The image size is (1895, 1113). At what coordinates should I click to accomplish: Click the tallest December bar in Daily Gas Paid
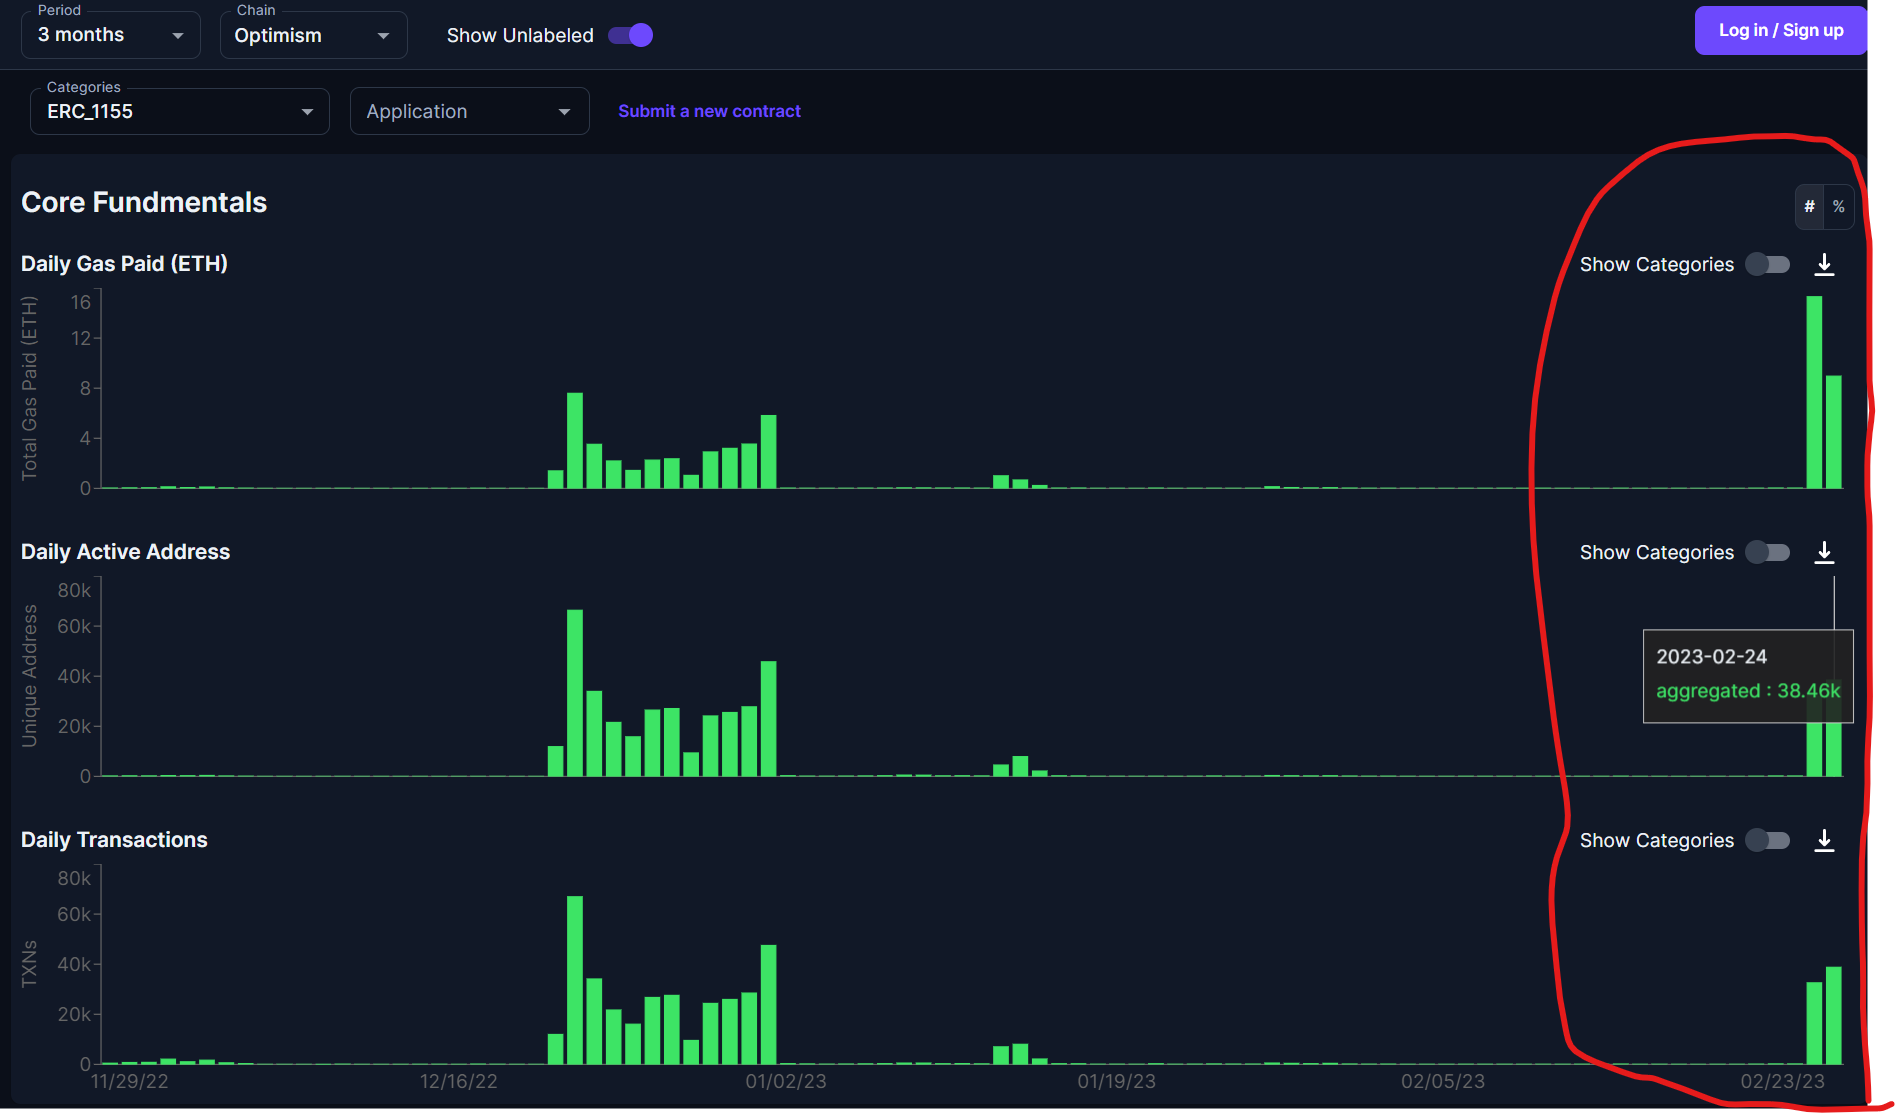click(575, 440)
